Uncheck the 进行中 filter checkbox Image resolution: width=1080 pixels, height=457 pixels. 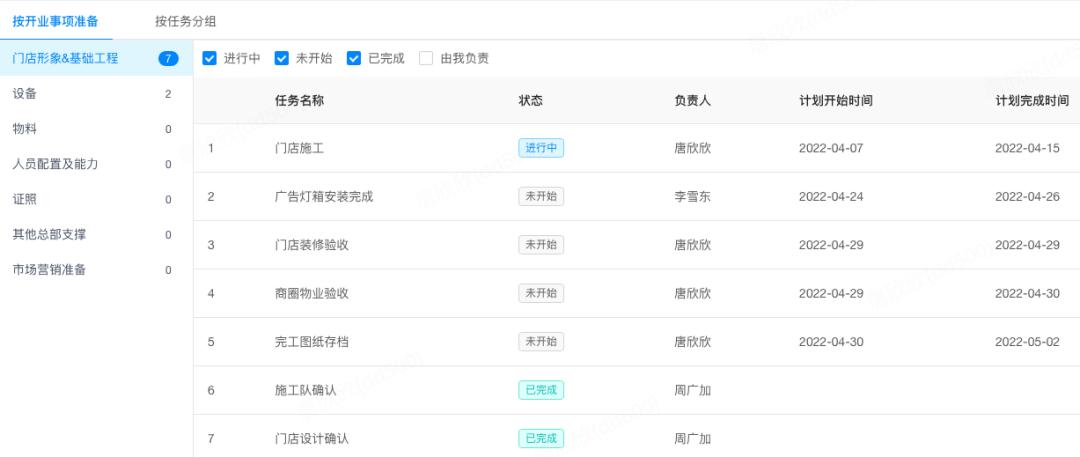coord(209,59)
